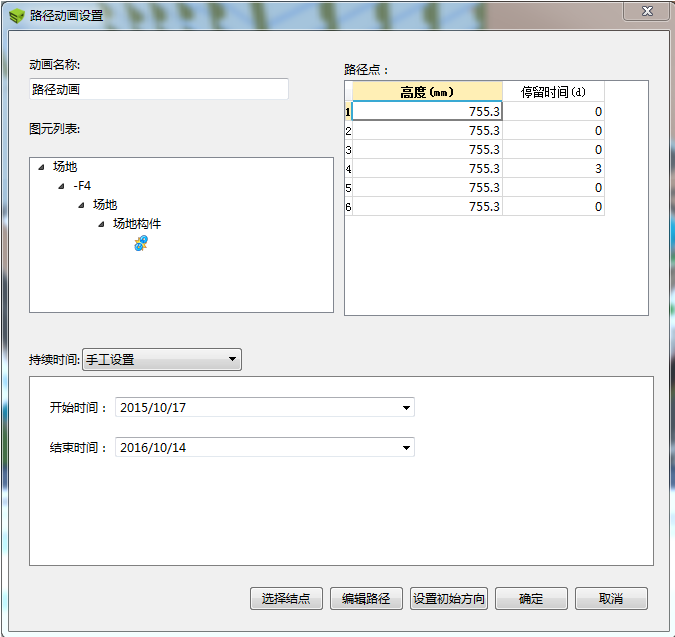
Task: Confirm with the 确定 button
Action: click(x=531, y=598)
